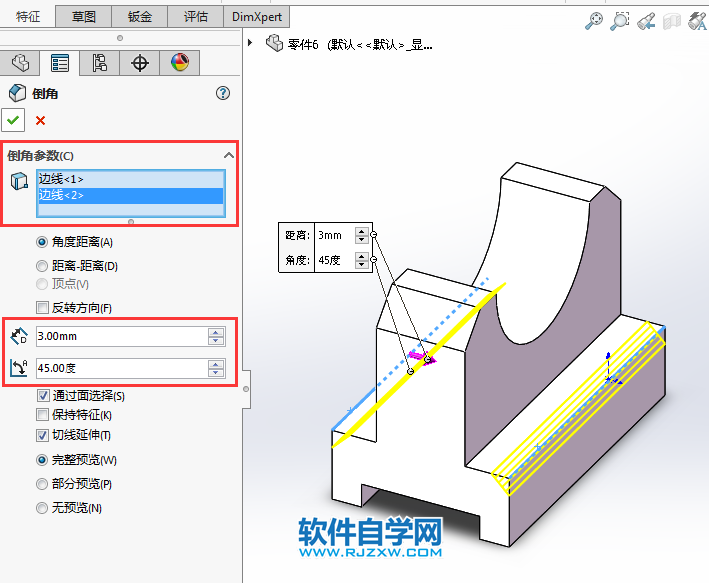The height and width of the screenshot is (583, 709).
Task: Increase callout 距离 spinner up
Action: (x=361, y=231)
